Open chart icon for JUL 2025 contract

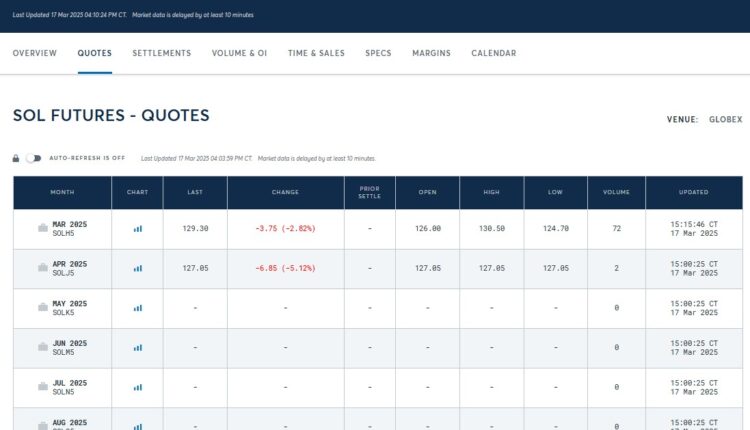coord(138,387)
